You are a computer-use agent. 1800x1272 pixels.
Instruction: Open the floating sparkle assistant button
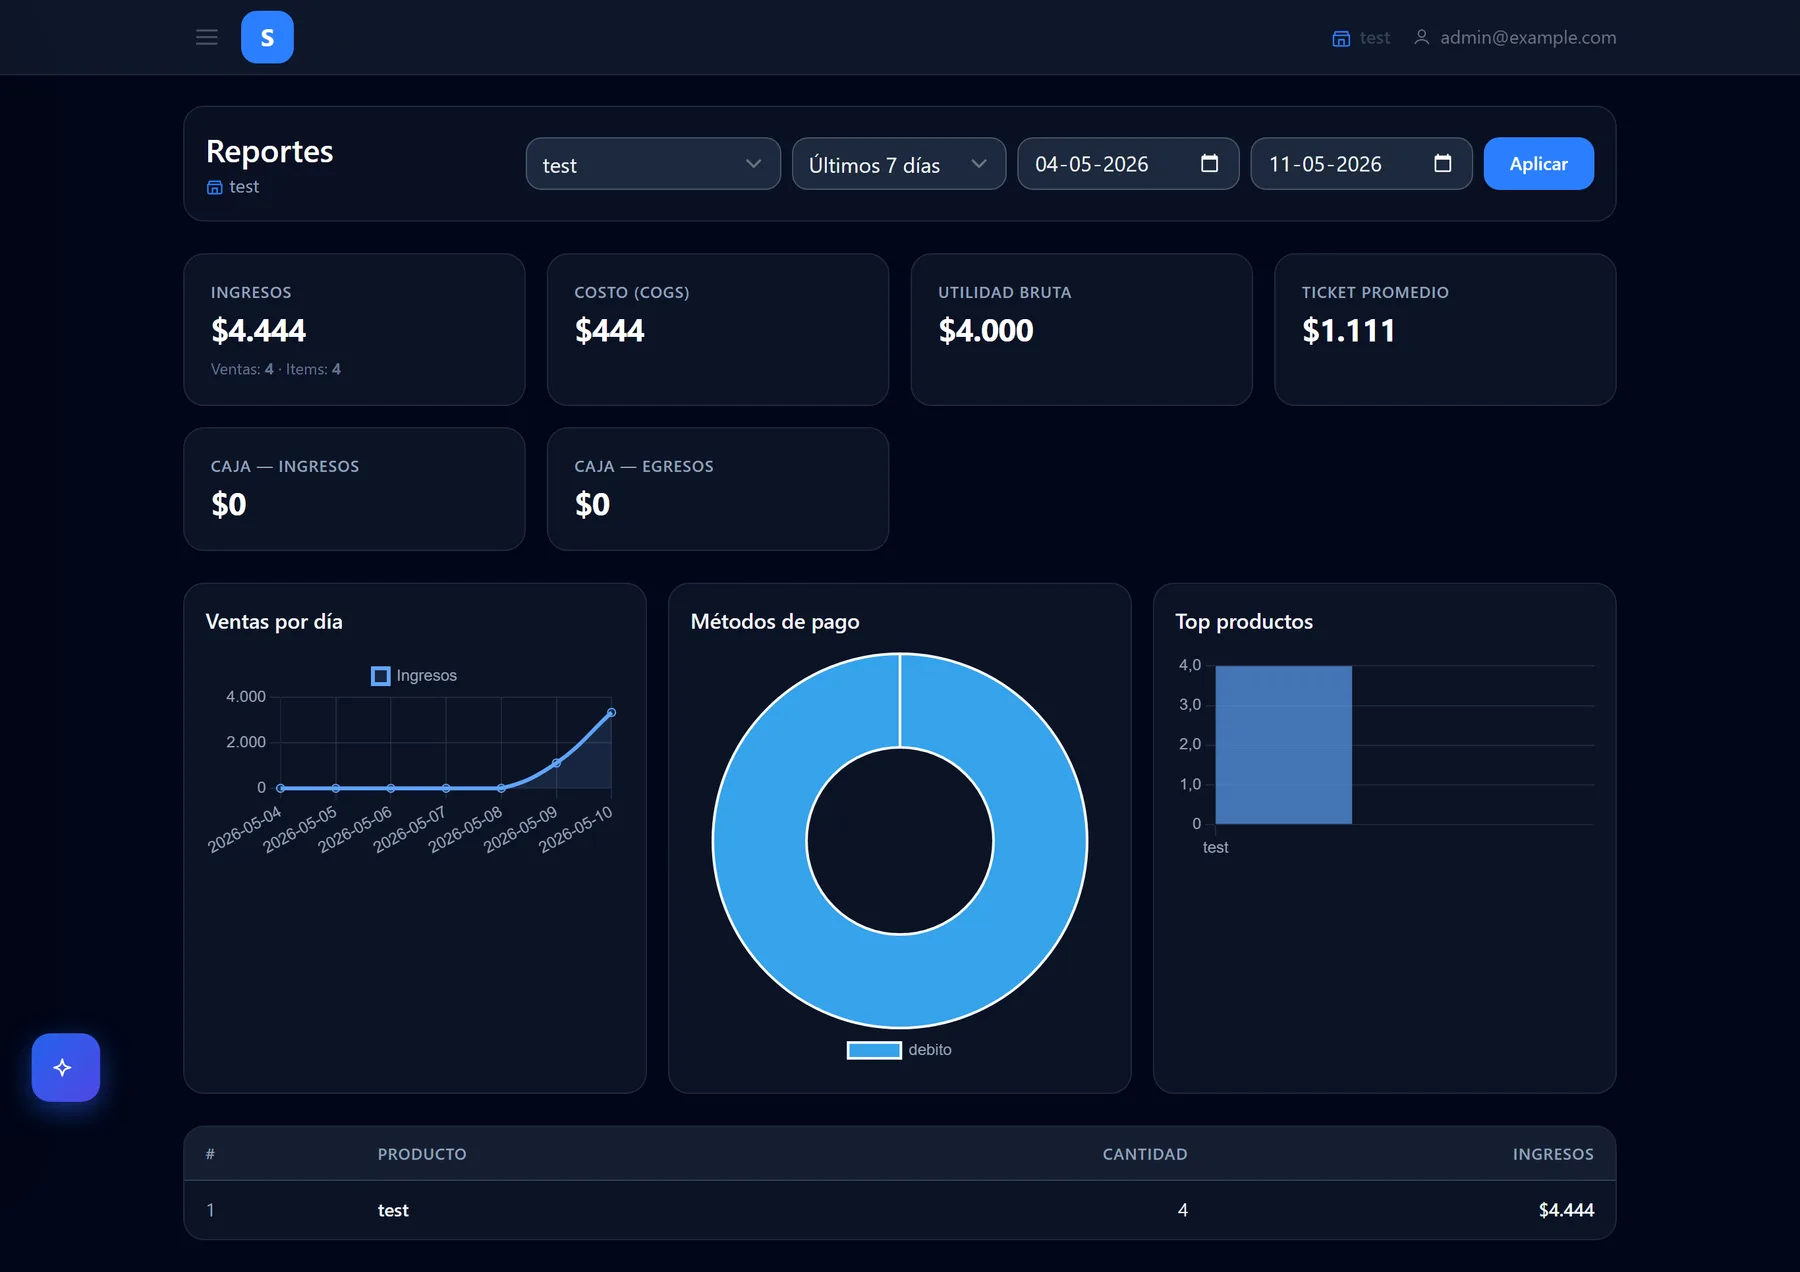coord(65,1067)
